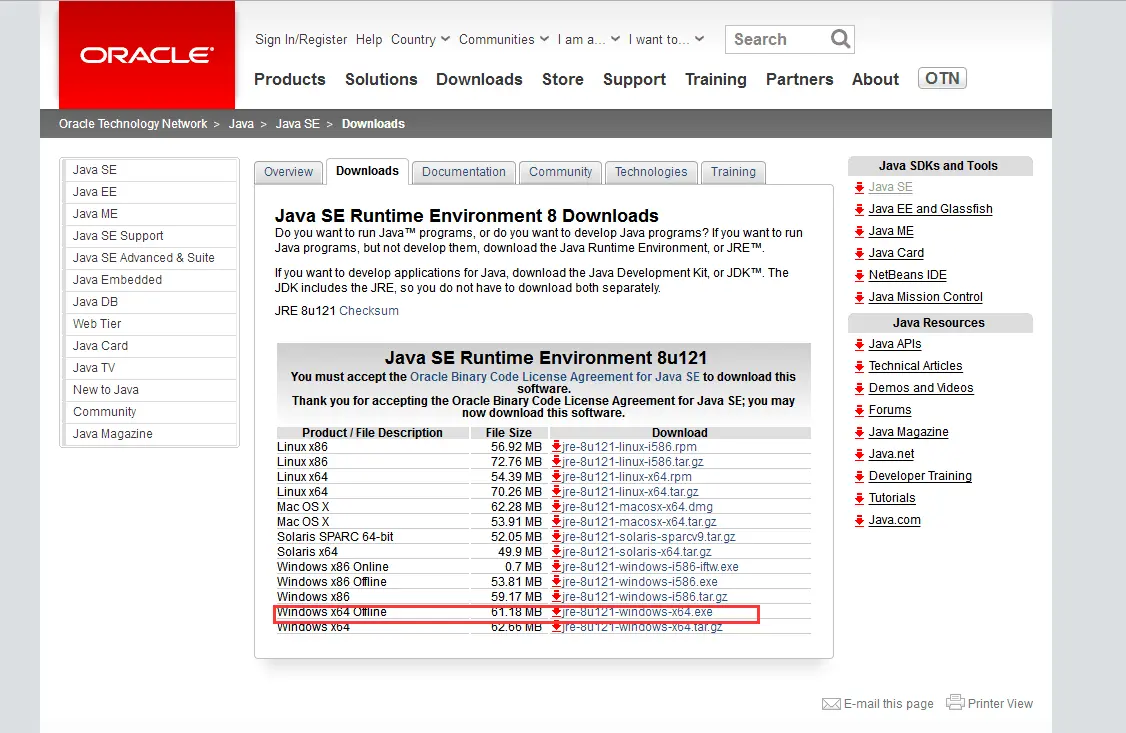This screenshot has width=1126, height=733.
Task: Open Technical Articles link
Action: tap(915, 366)
